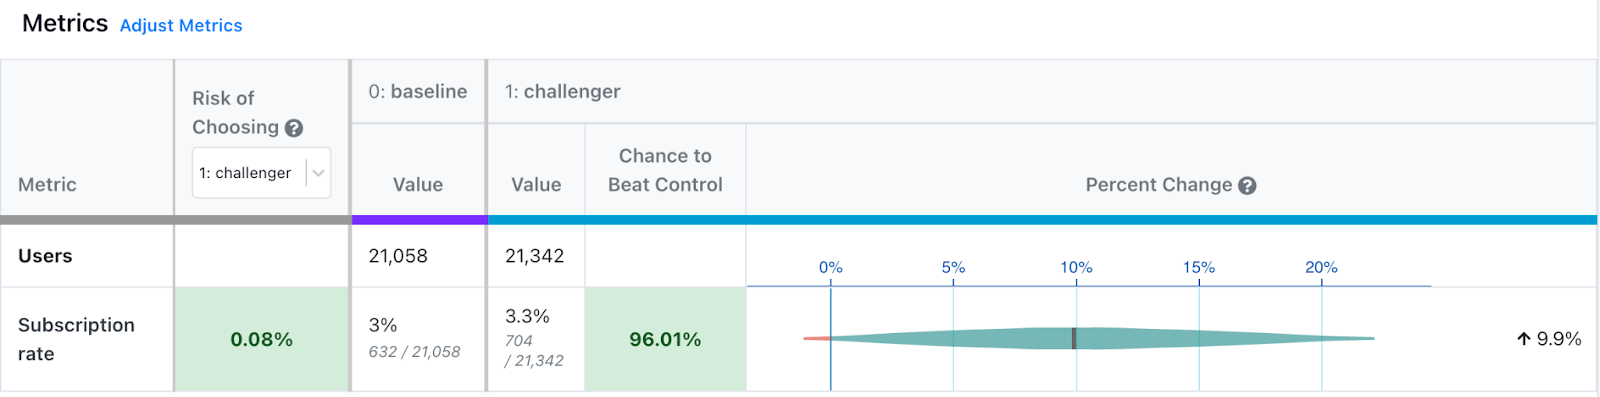Click the 0.08% risk cell
1600x397 pixels.
coord(262,339)
